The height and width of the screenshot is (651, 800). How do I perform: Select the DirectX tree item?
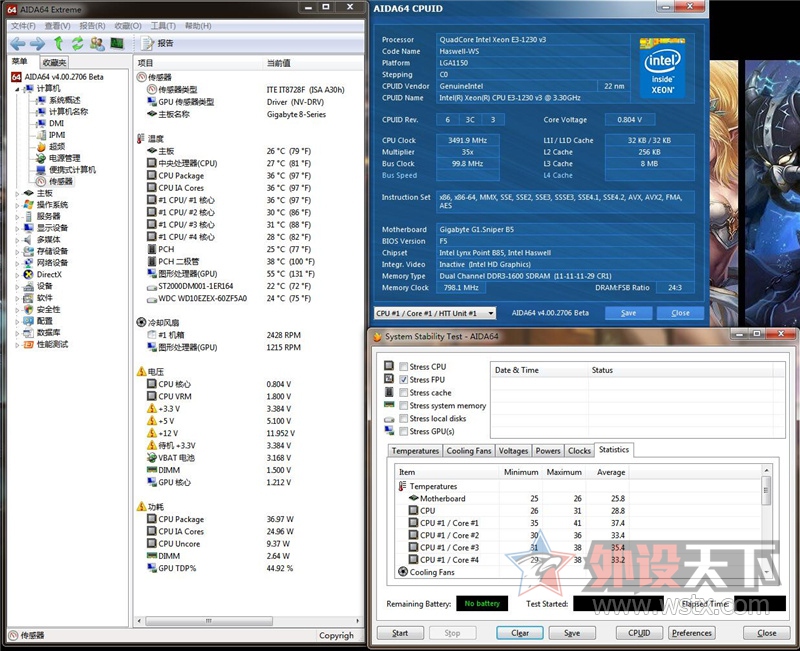click(x=49, y=274)
